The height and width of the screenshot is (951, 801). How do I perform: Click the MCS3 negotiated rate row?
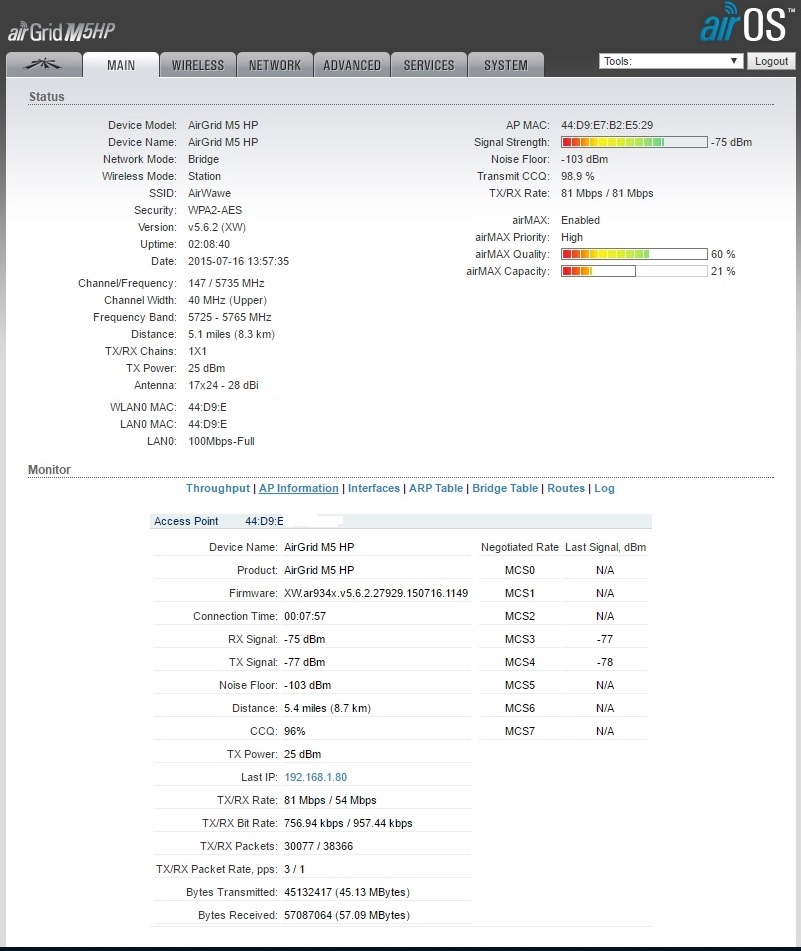point(520,639)
